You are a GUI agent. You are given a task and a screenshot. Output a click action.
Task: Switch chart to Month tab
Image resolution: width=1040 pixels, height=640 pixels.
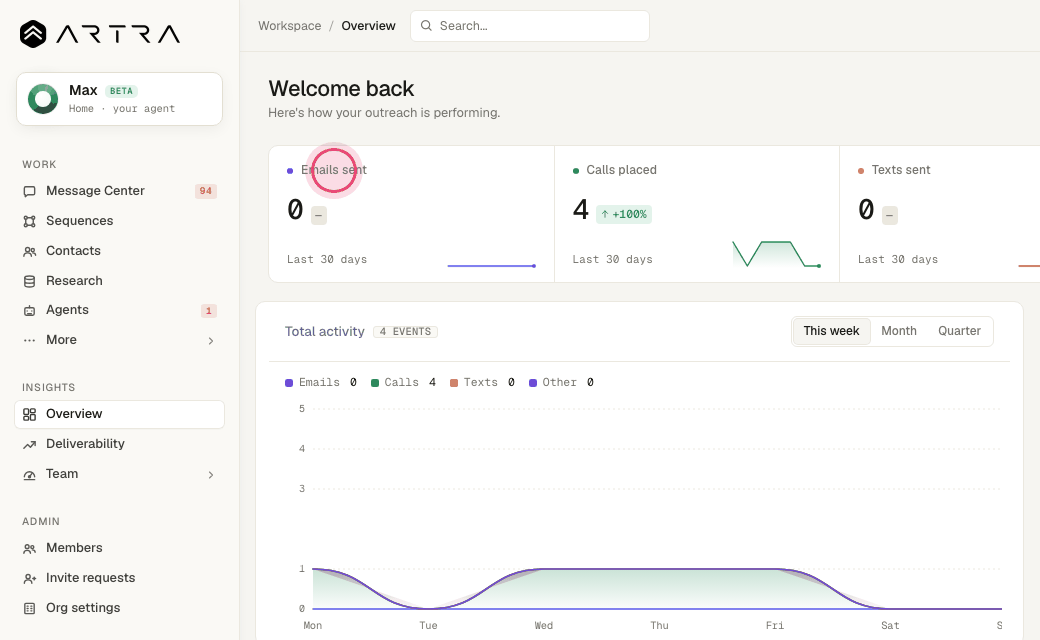point(899,331)
